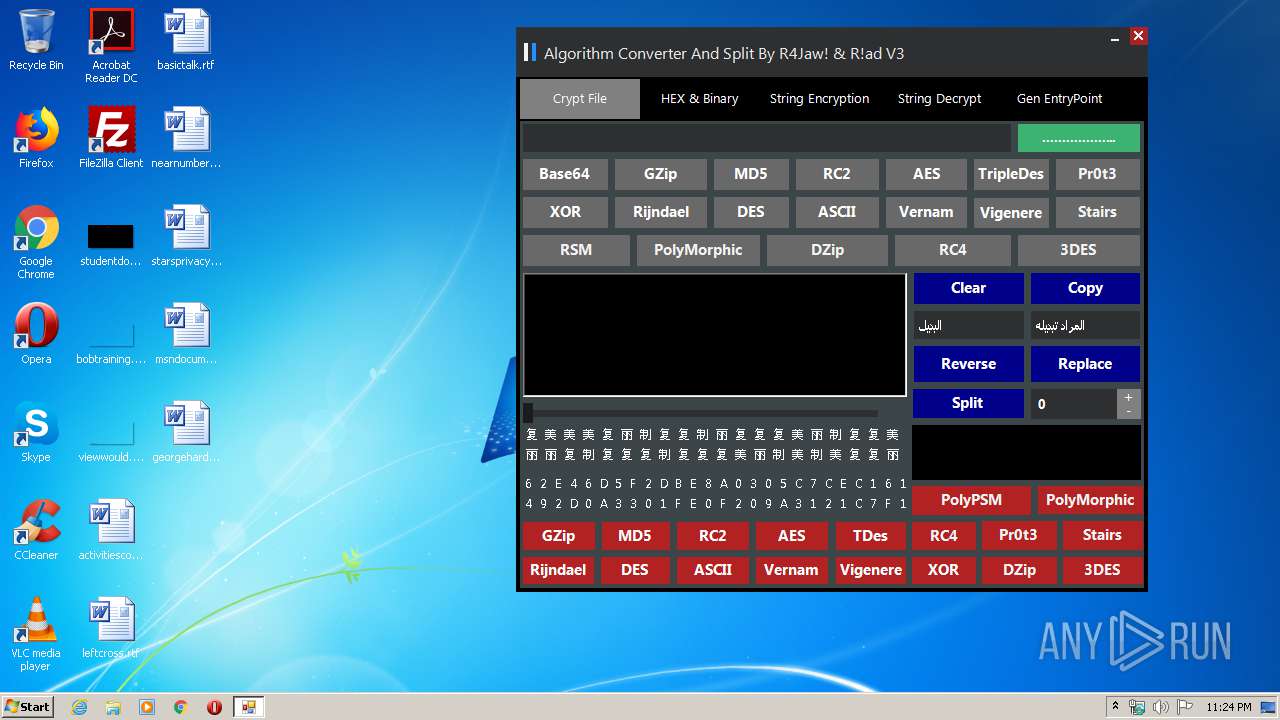Switch to HEX & Binary tab
This screenshot has width=1280, height=720.
[x=700, y=99]
